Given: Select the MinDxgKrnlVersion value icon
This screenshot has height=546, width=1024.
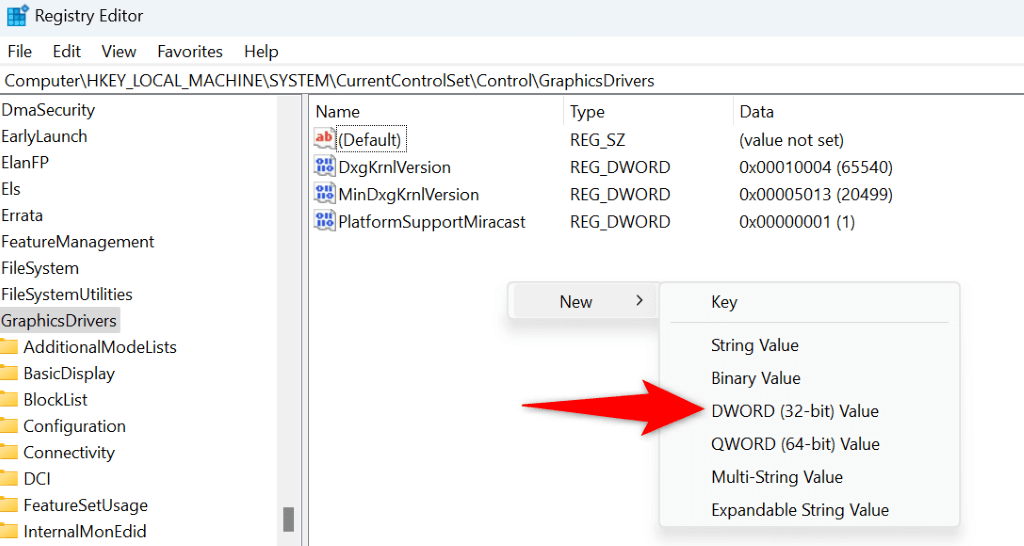Looking at the screenshot, I should pyautogui.click(x=325, y=194).
